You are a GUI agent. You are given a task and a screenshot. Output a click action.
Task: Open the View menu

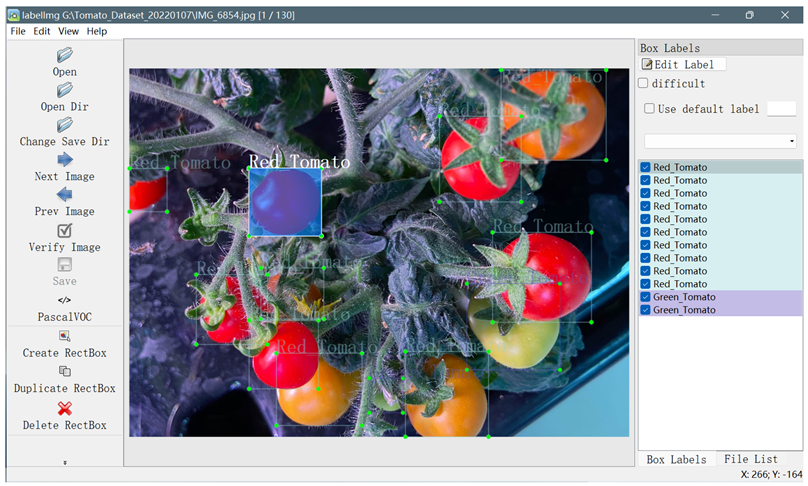pyautogui.click(x=68, y=31)
